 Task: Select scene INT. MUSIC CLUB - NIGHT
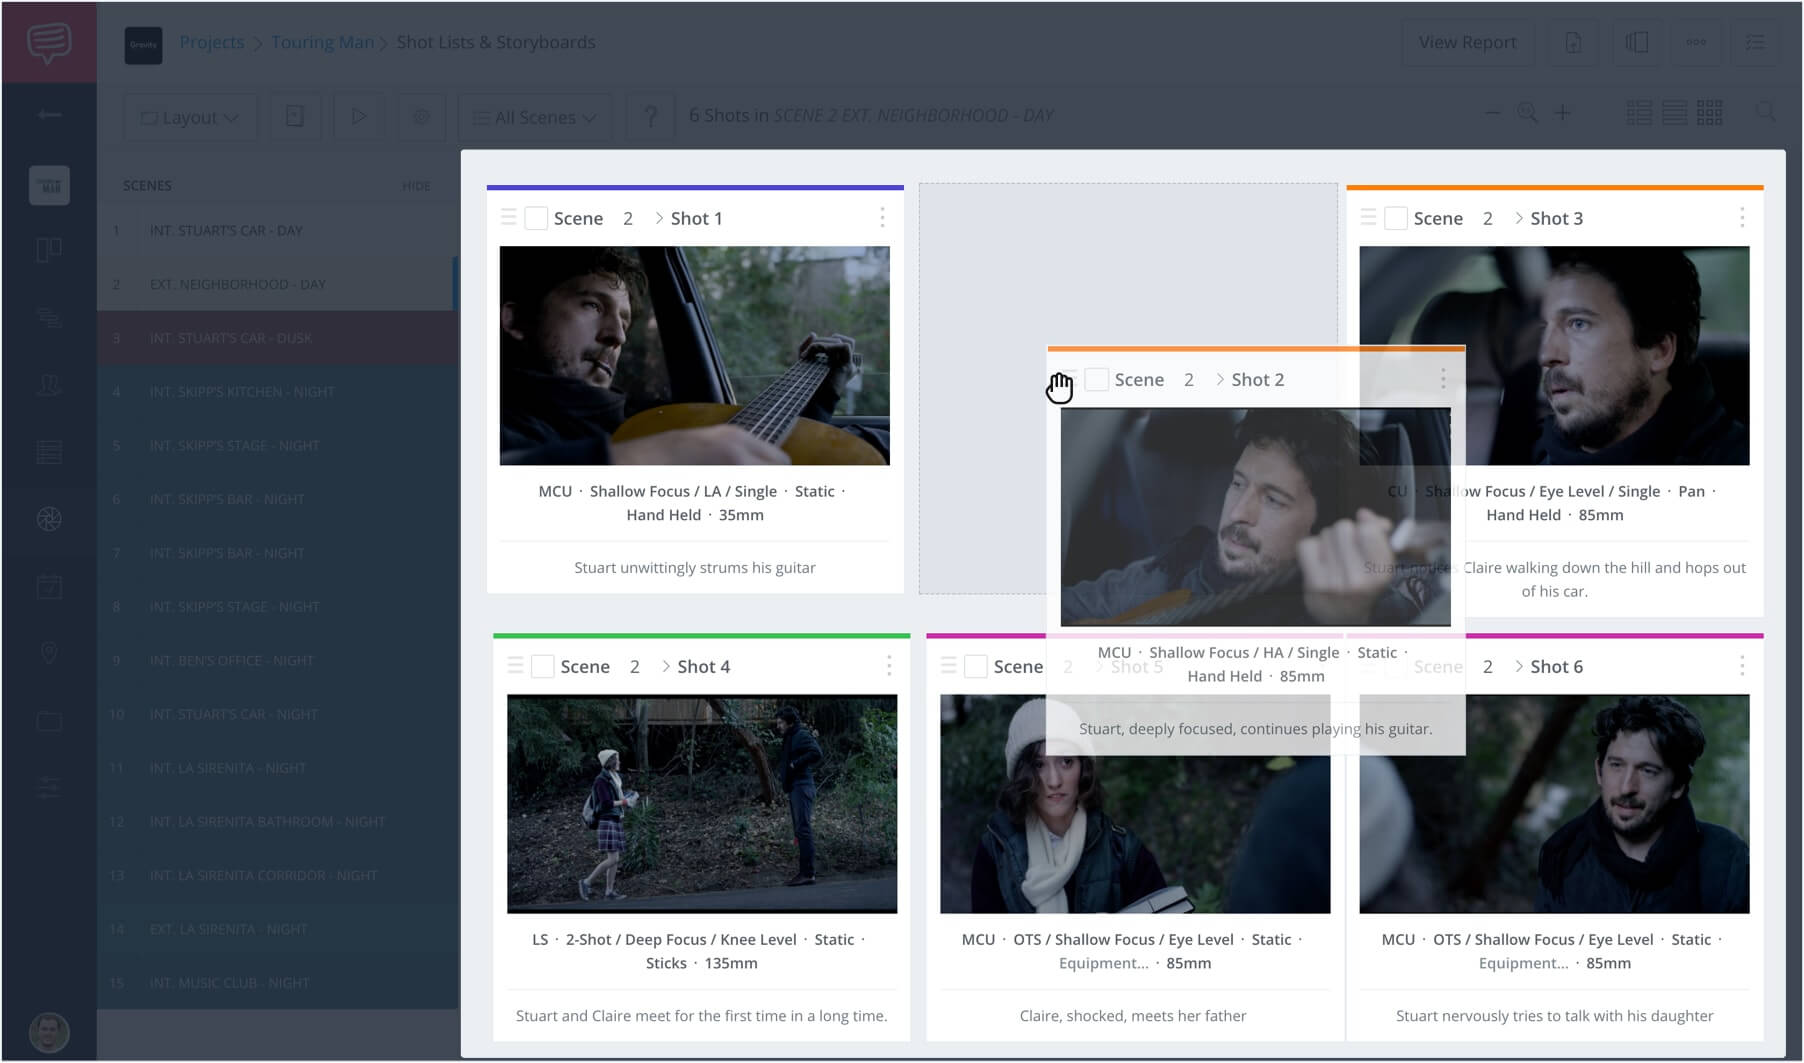pos(277,983)
